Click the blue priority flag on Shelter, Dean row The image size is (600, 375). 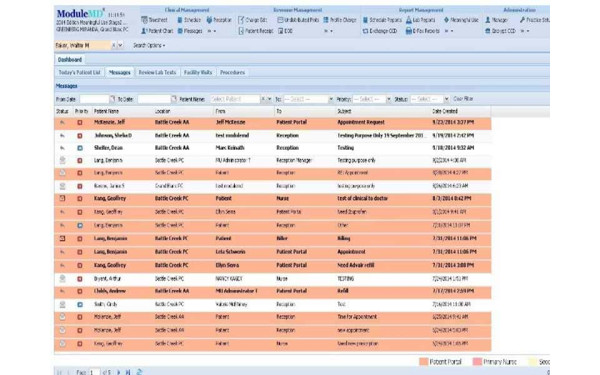(80, 148)
